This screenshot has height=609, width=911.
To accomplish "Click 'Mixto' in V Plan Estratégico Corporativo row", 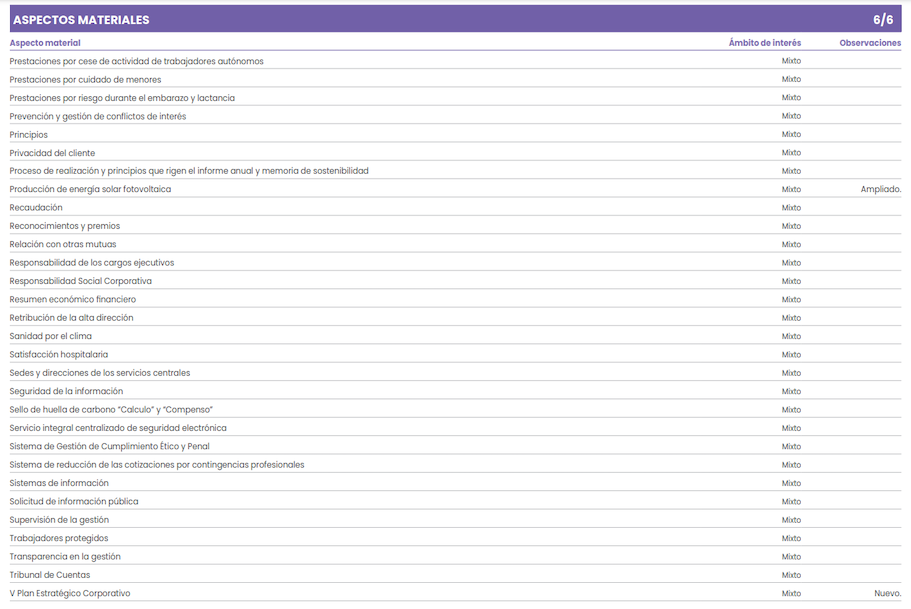I will (x=791, y=594).
